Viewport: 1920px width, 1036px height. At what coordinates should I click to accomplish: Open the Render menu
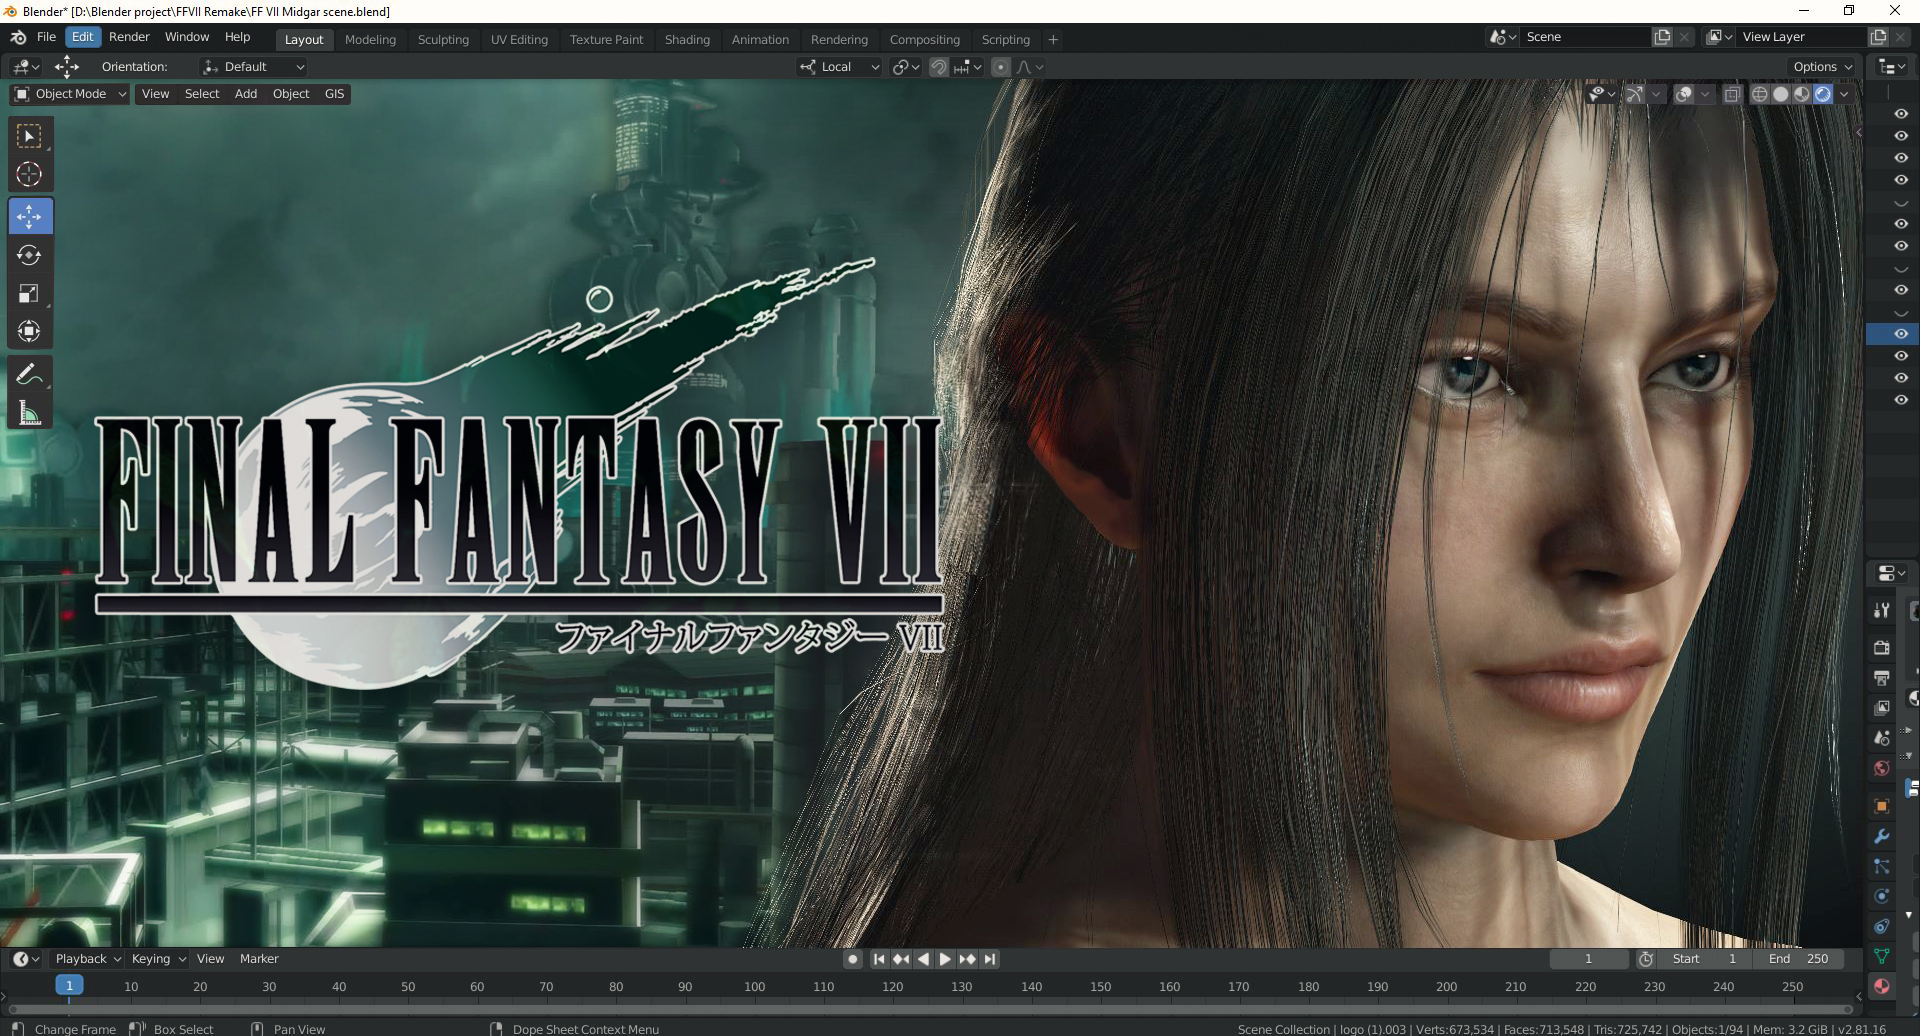point(129,37)
